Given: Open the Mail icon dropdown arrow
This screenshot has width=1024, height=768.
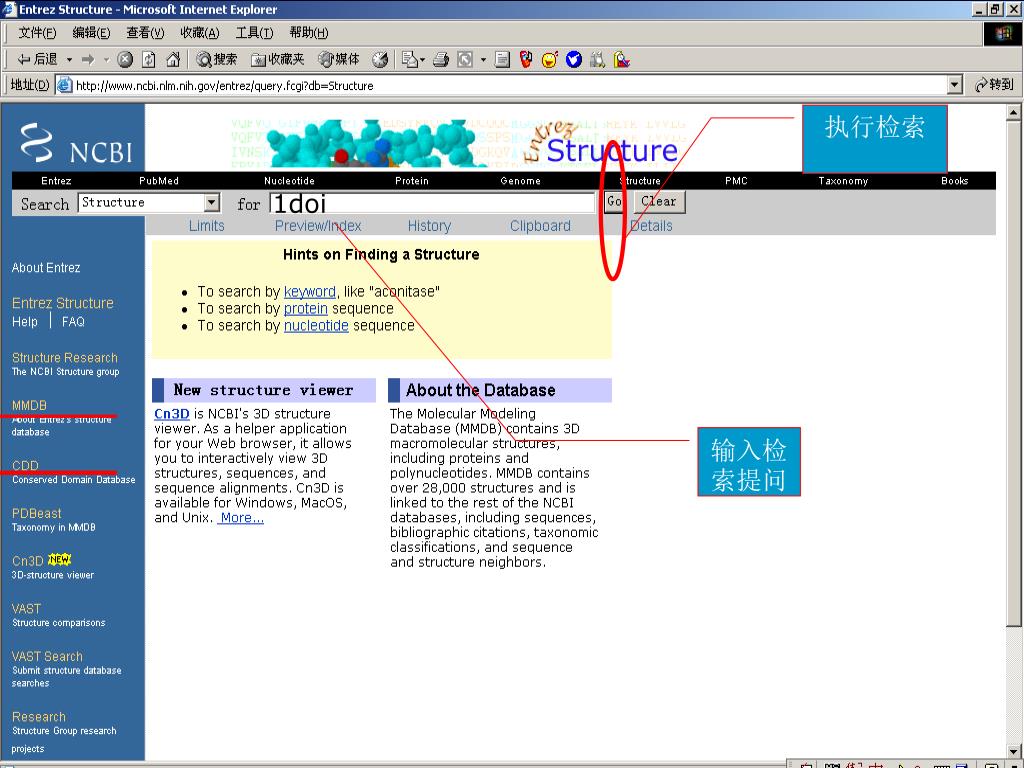Looking at the screenshot, I should click(x=423, y=59).
